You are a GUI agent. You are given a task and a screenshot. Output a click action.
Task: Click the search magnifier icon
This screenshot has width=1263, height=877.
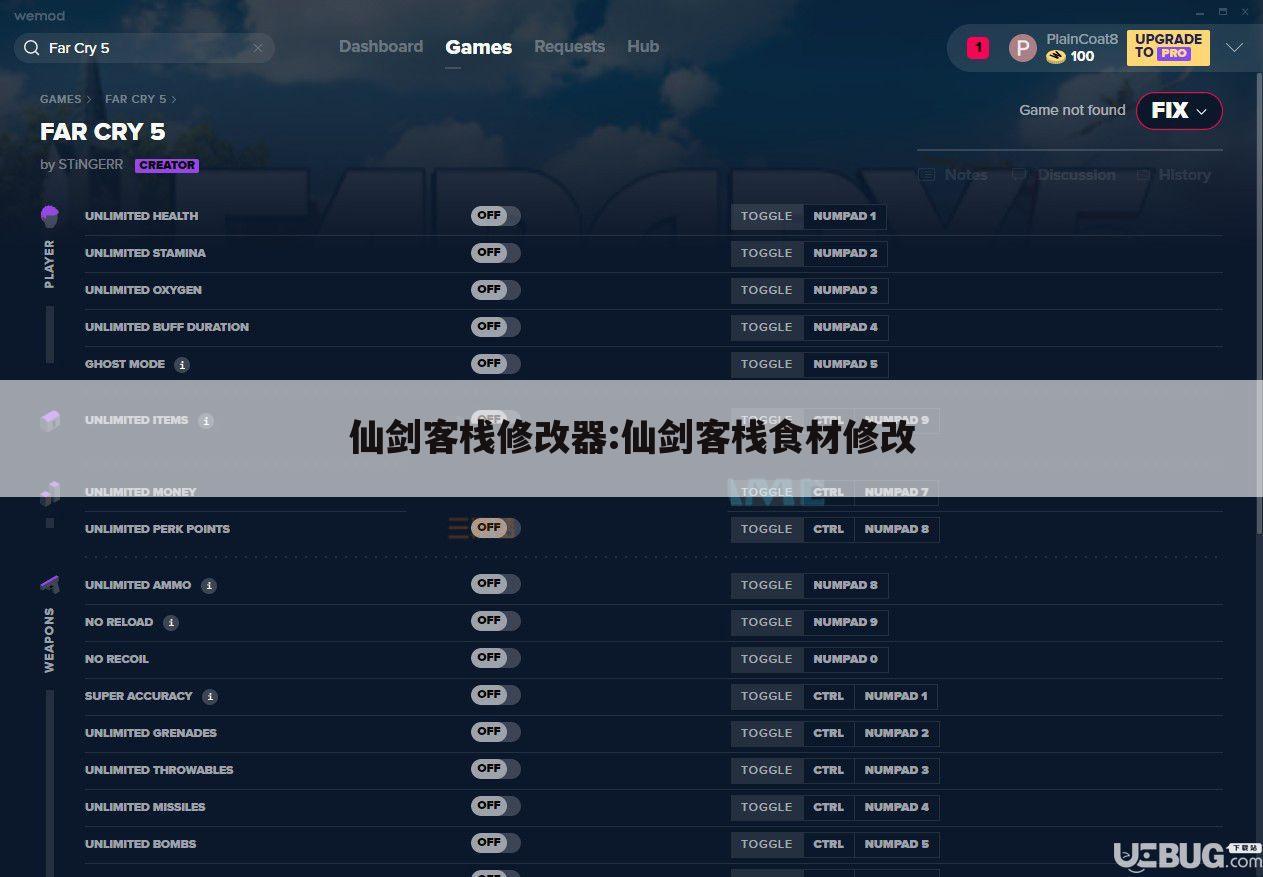tap(31, 48)
